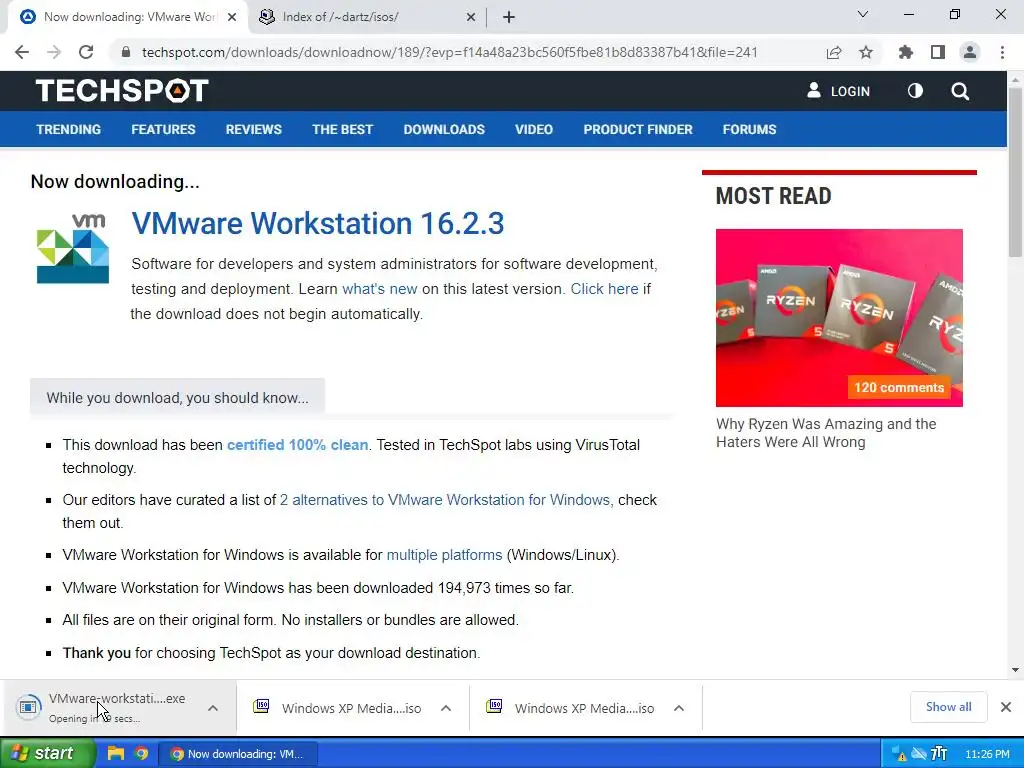Click the LOGIN user button
1024x768 pixels.
839,91
